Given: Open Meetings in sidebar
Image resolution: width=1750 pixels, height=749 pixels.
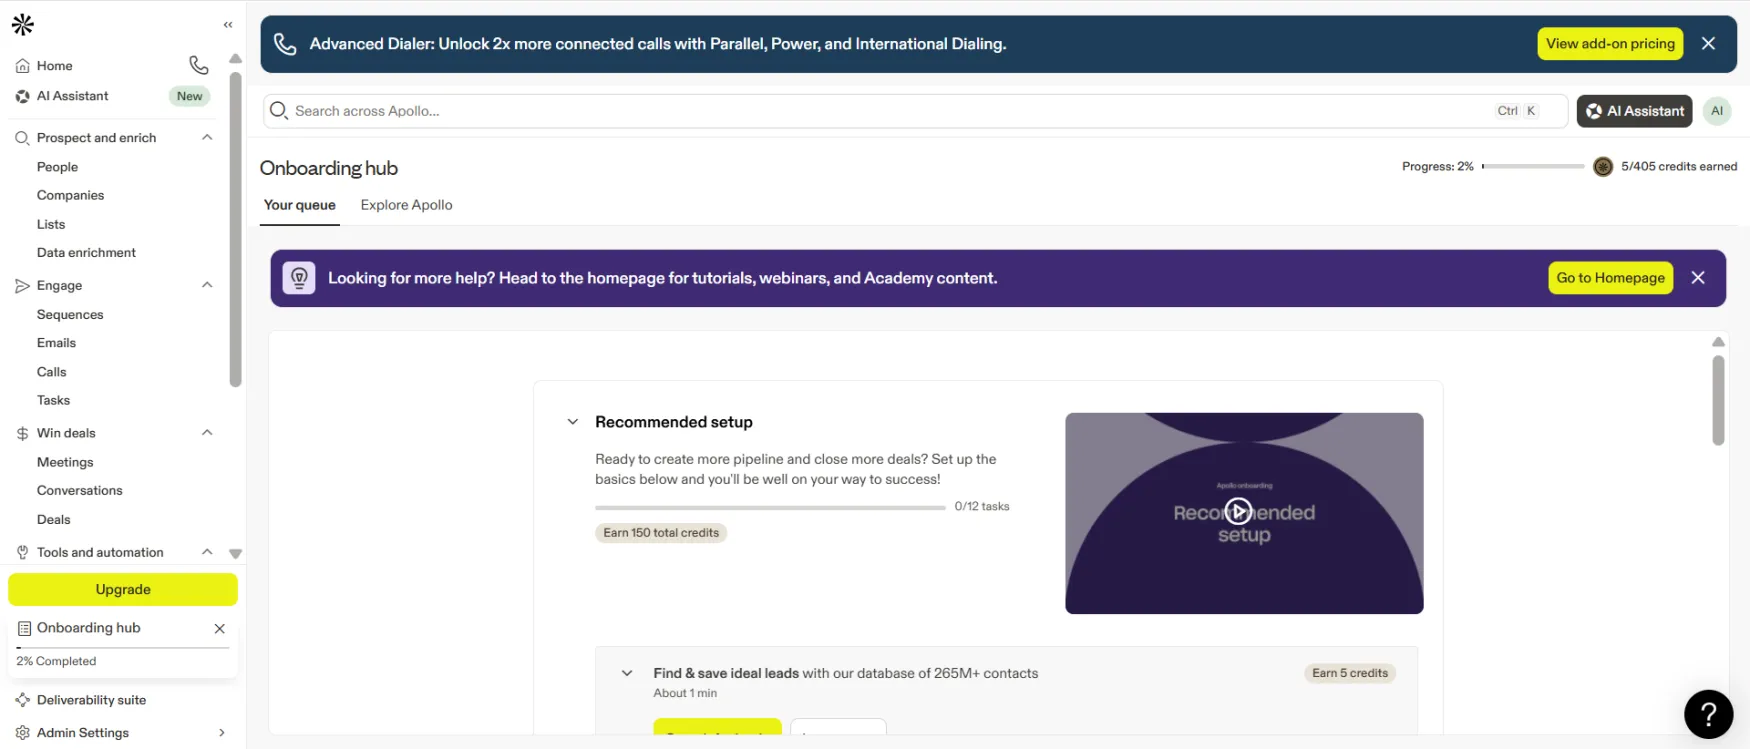Looking at the screenshot, I should tap(65, 462).
